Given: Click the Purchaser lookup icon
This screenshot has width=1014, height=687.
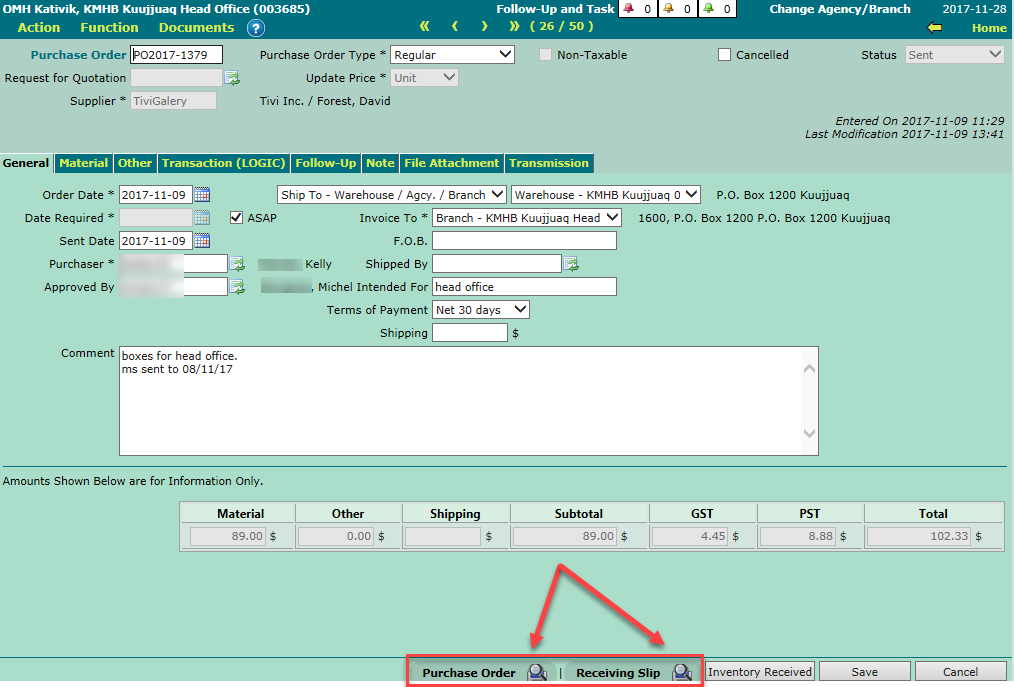Looking at the screenshot, I should pyautogui.click(x=237, y=264).
